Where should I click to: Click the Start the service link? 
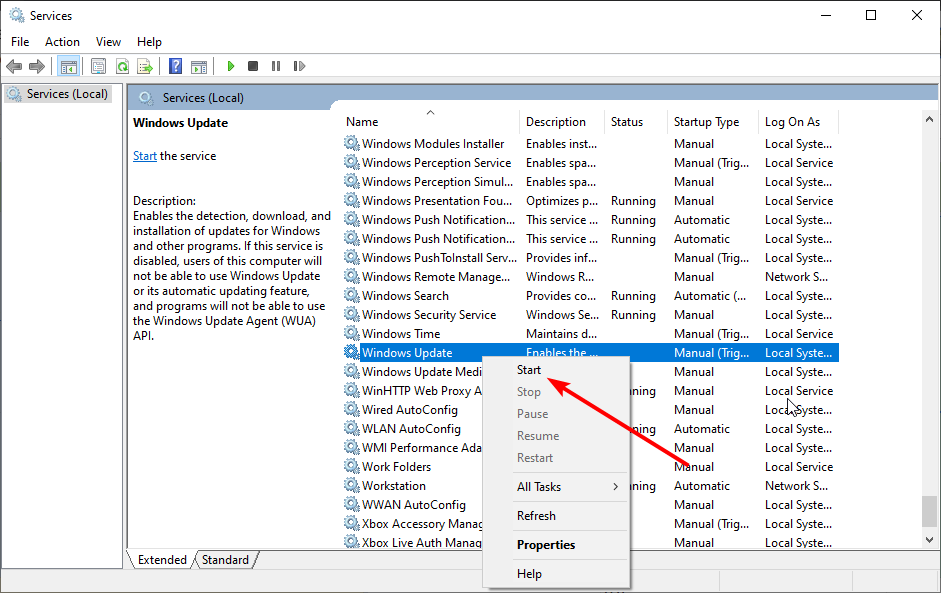(x=145, y=156)
